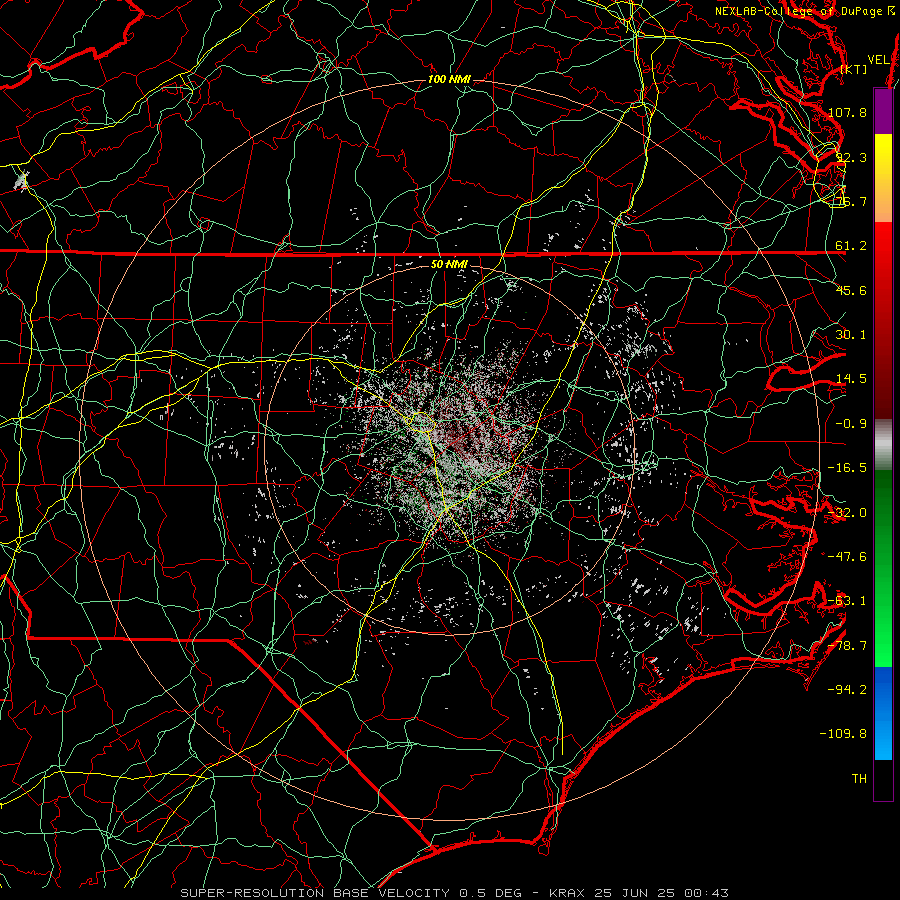This screenshot has height=900, width=900.
Task: Click the 92.3 velocity scale value
Action: [851, 157]
